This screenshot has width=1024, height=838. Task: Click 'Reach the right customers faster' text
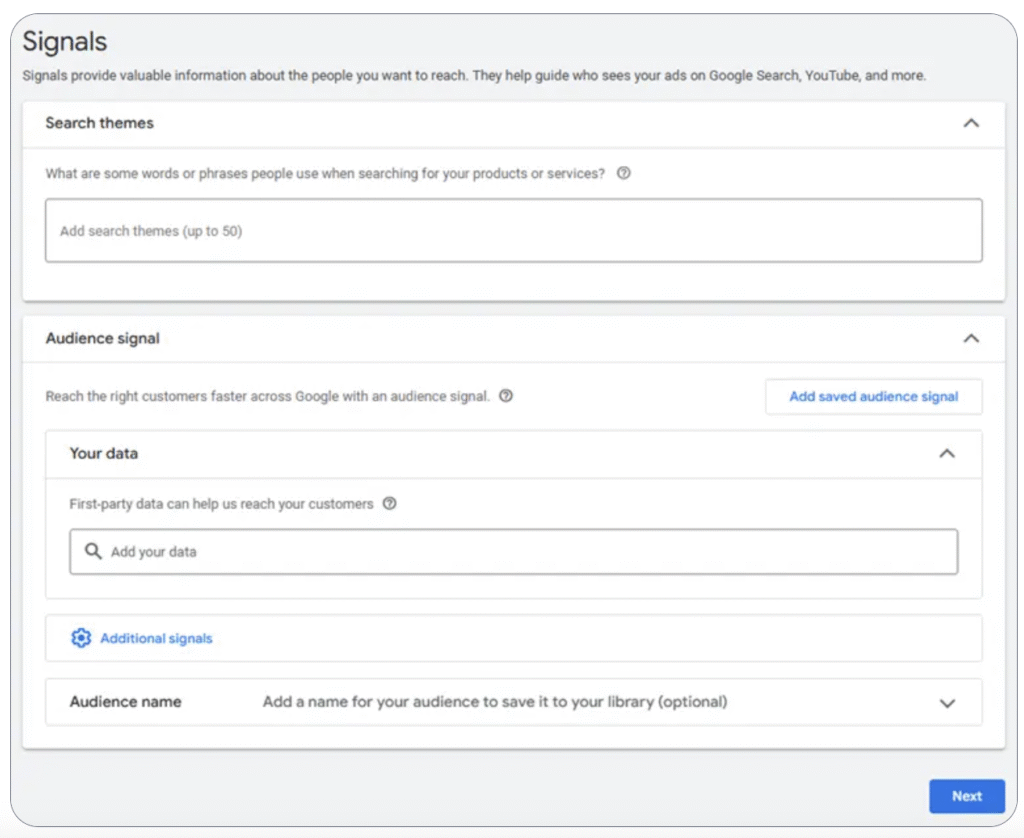coord(267,396)
